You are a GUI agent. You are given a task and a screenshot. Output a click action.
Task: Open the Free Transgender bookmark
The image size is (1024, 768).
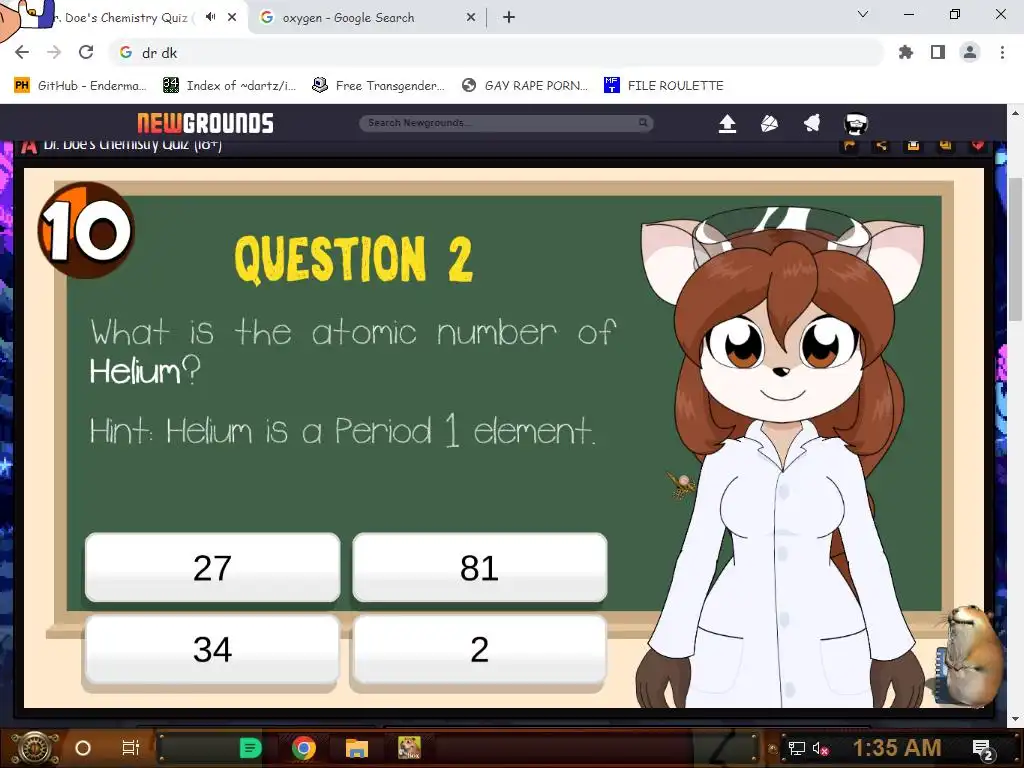pos(379,86)
